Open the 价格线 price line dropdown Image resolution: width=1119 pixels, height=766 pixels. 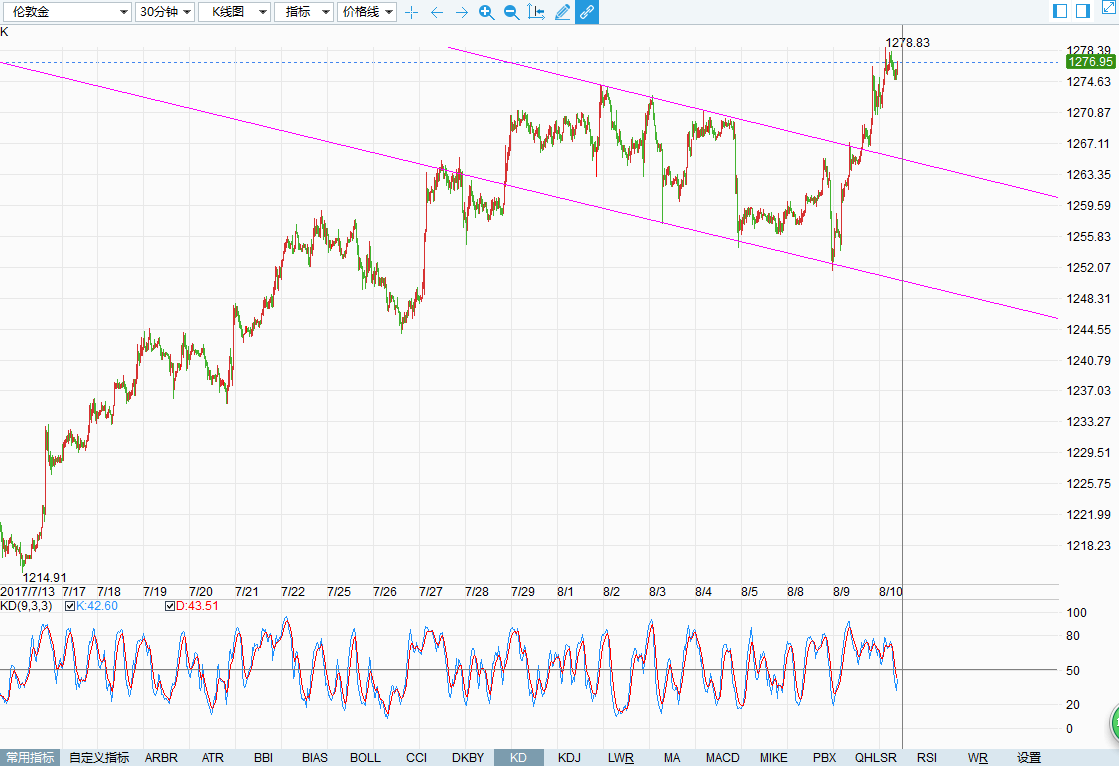(x=367, y=12)
